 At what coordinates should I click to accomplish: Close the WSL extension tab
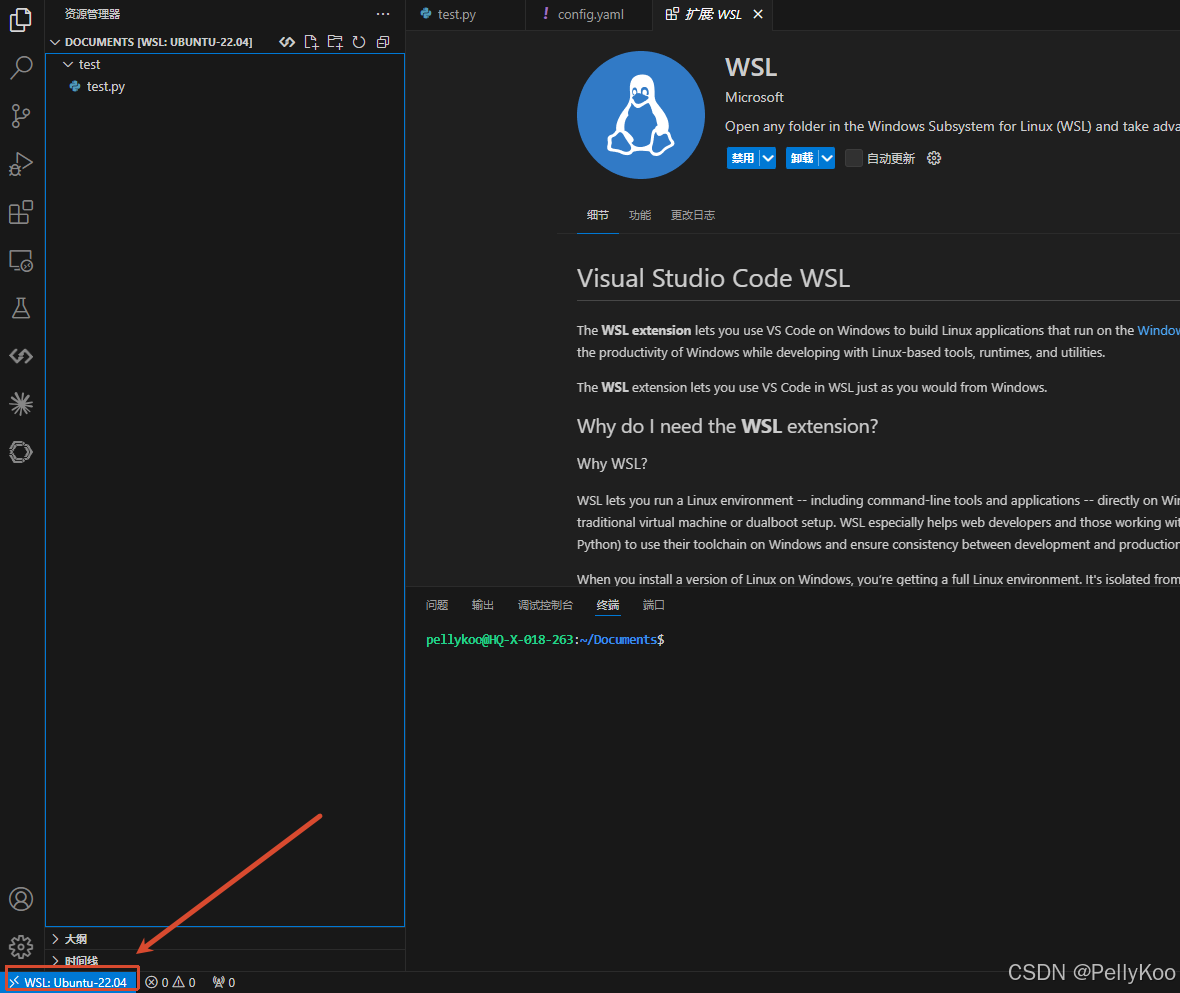tap(758, 14)
